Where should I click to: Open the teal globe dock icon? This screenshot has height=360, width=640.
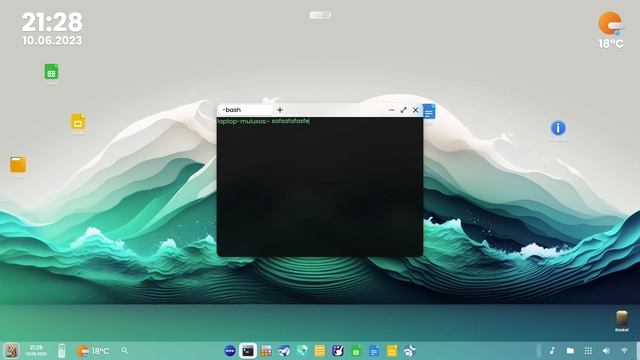(302, 351)
